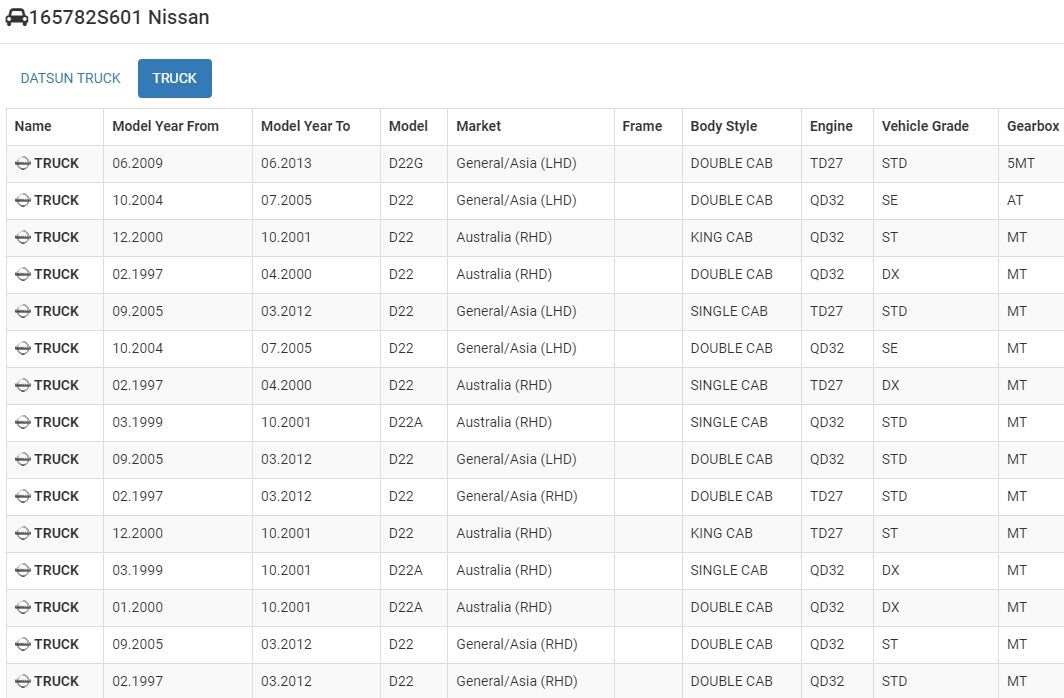The height and width of the screenshot is (698, 1064).
Task: Click DOUBLE CAB in the D22G row
Action: [x=732, y=163]
